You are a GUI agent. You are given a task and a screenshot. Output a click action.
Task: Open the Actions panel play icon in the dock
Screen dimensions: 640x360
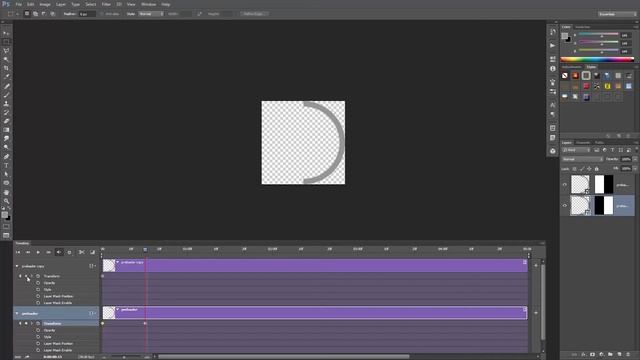[553, 45]
